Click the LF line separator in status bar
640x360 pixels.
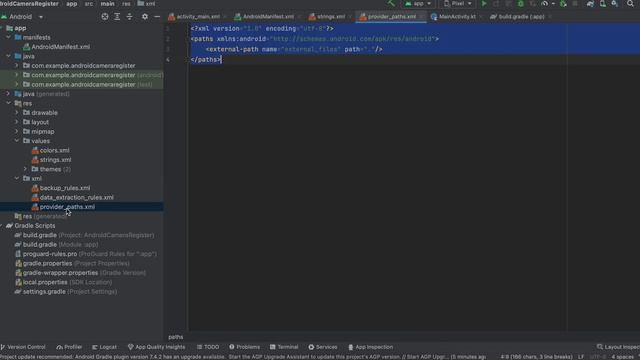click(581, 357)
